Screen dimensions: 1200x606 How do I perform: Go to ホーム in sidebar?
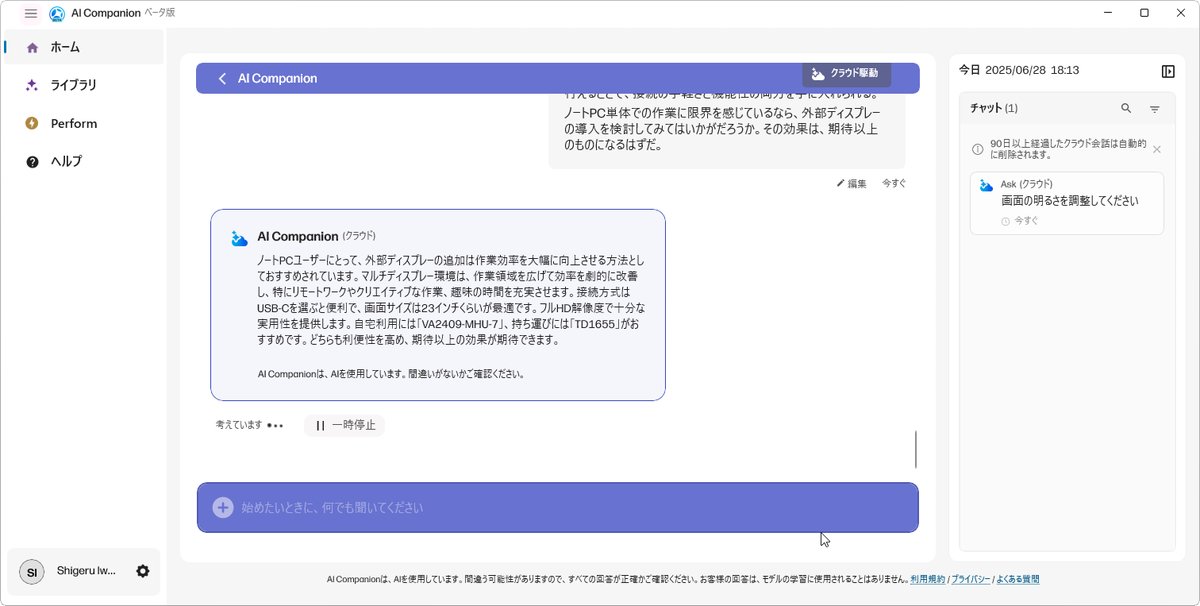point(84,47)
